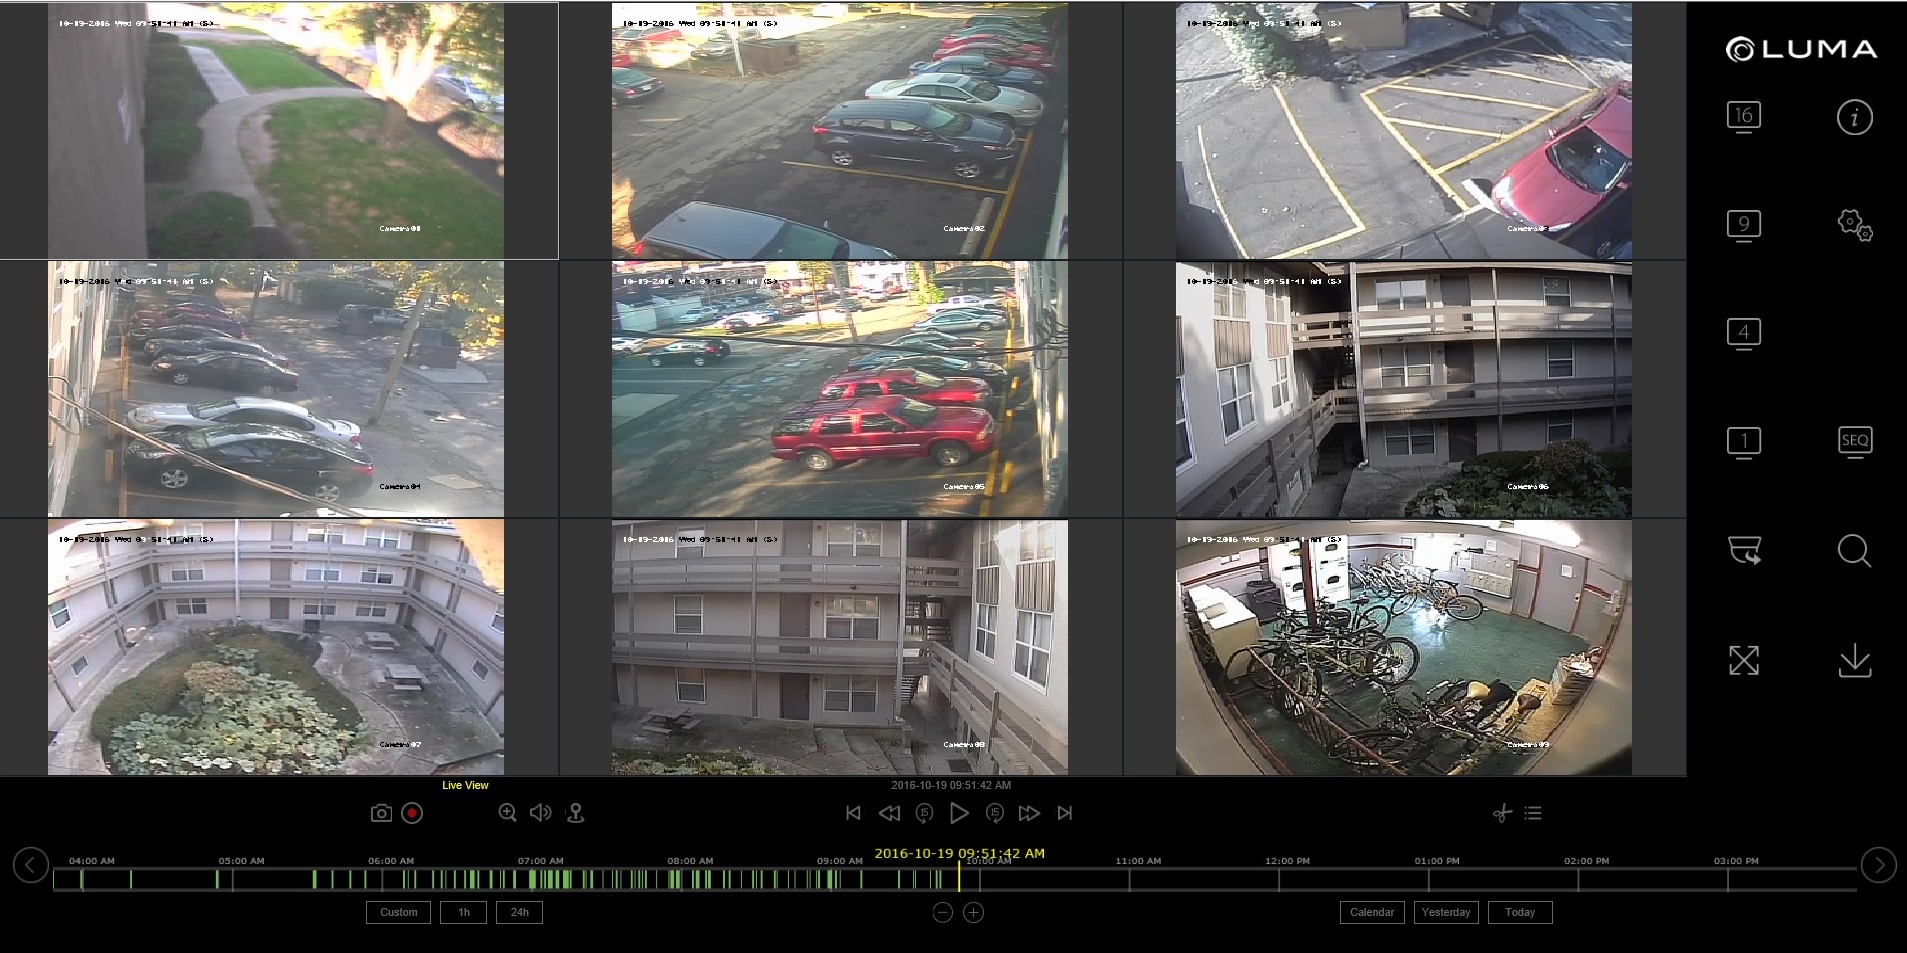Toggle recording with red record button
The image size is (1907, 953).
point(412,813)
